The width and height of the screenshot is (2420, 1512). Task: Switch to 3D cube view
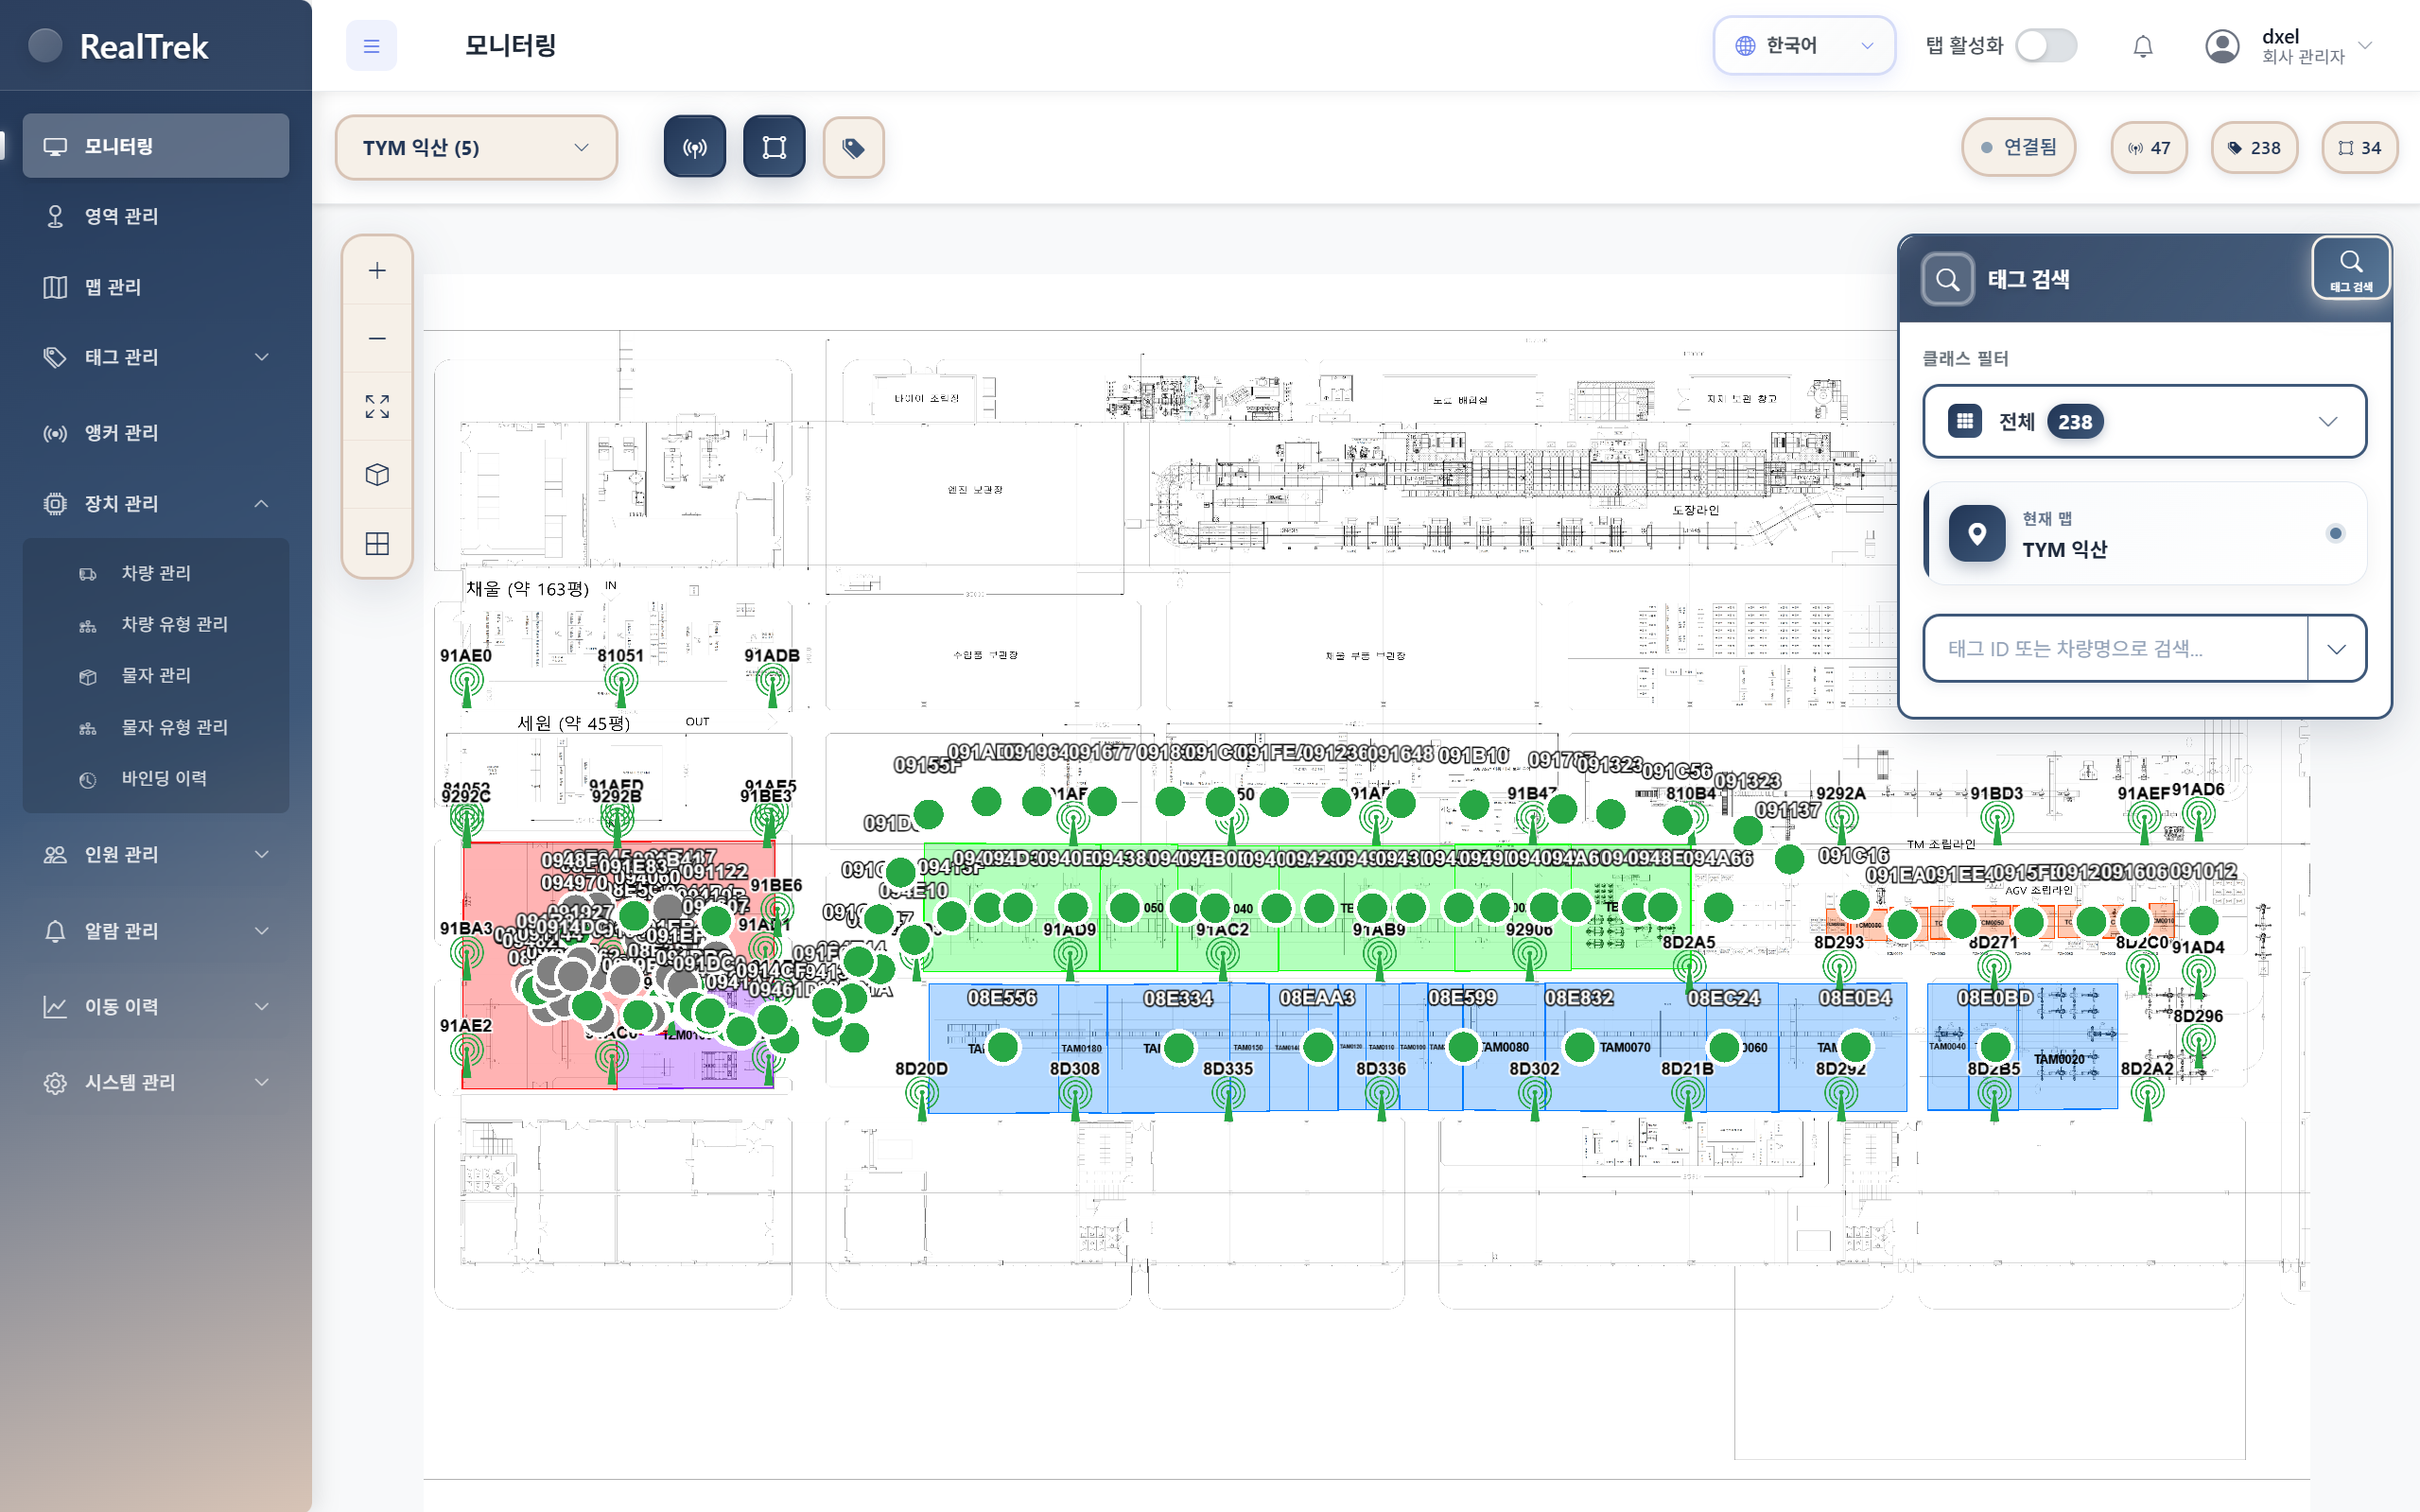click(377, 475)
